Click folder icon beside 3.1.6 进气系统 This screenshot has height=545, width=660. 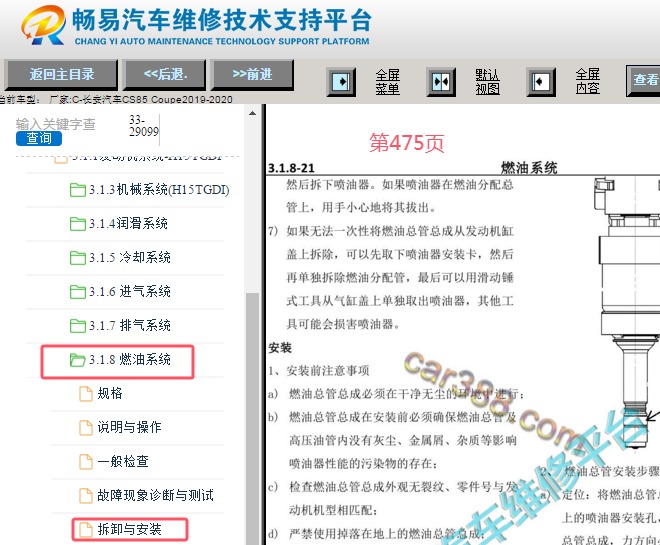77,291
